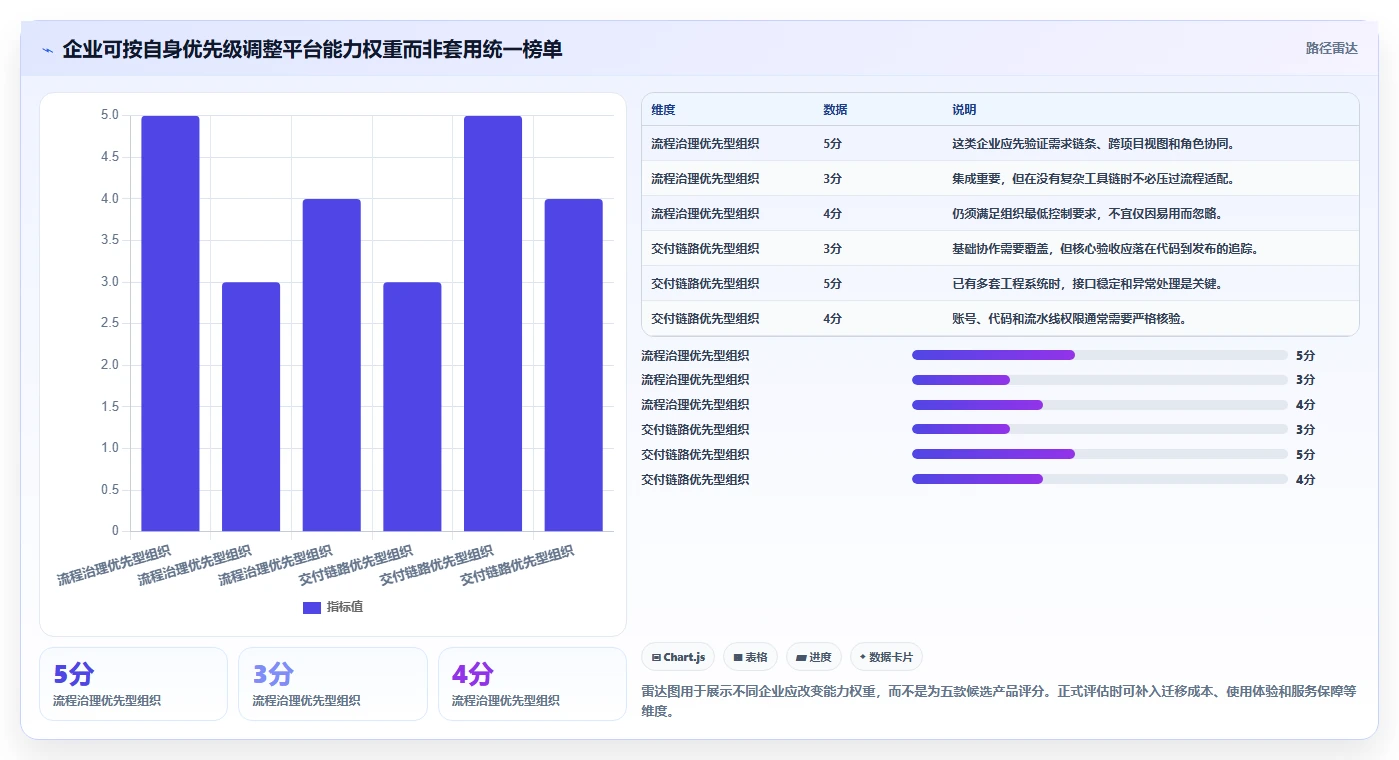Click the description starting 集成重要
The image size is (1399, 760).
pos(1094,179)
